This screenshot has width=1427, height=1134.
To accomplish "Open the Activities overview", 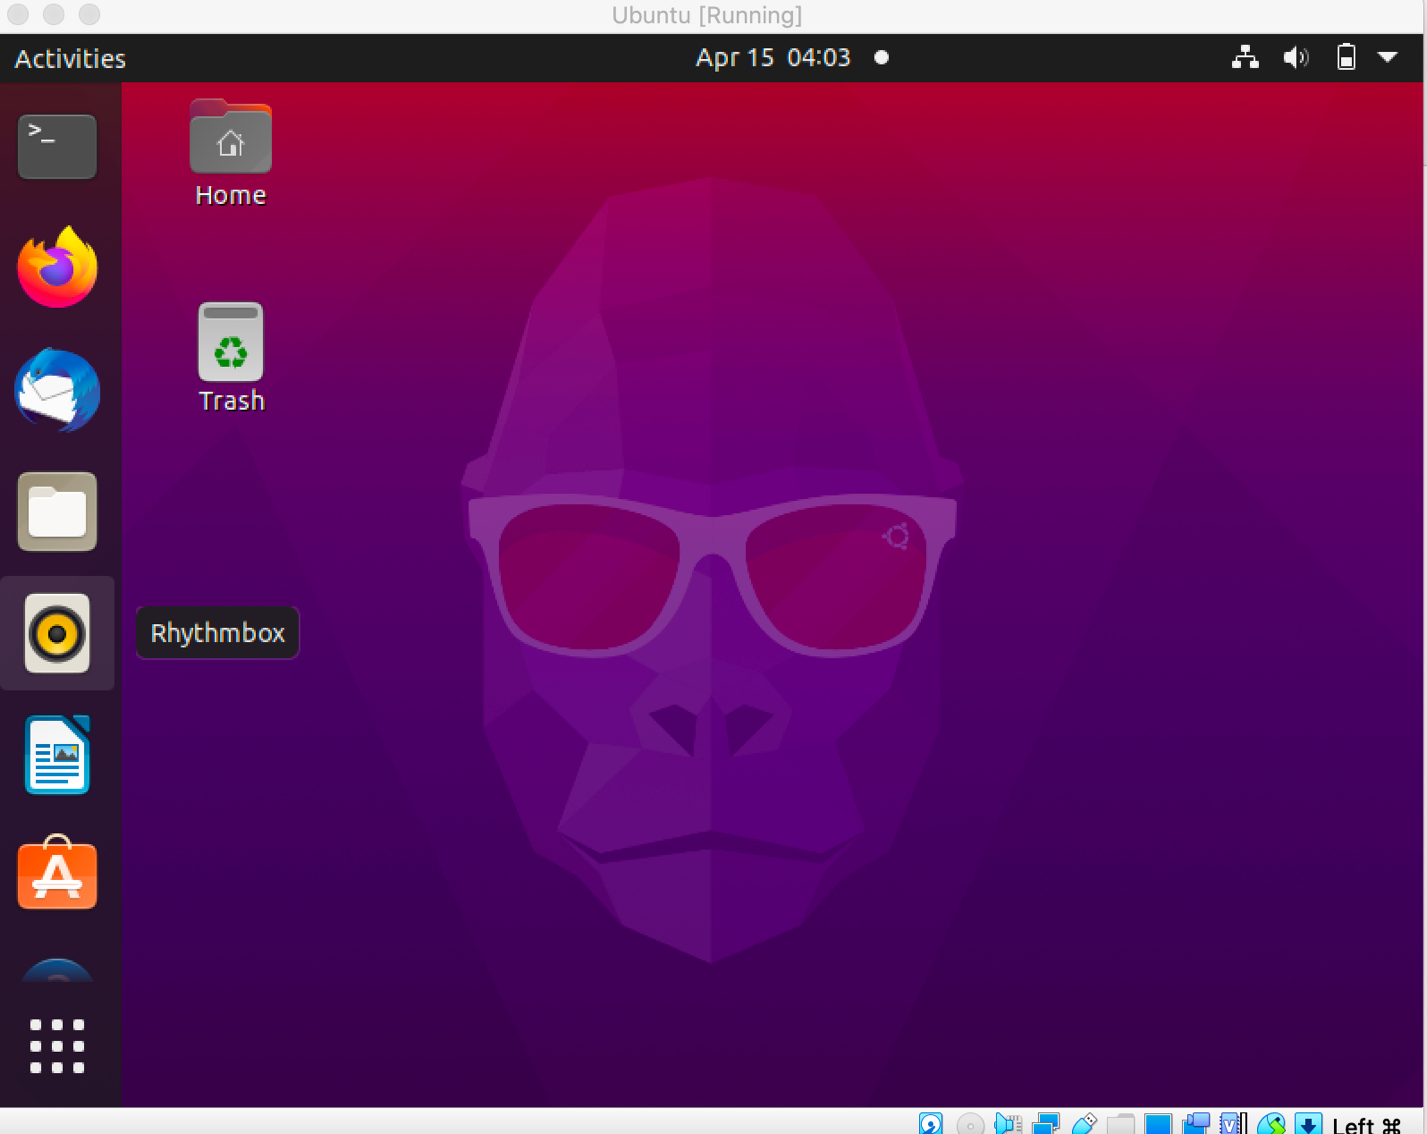I will (70, 58).
